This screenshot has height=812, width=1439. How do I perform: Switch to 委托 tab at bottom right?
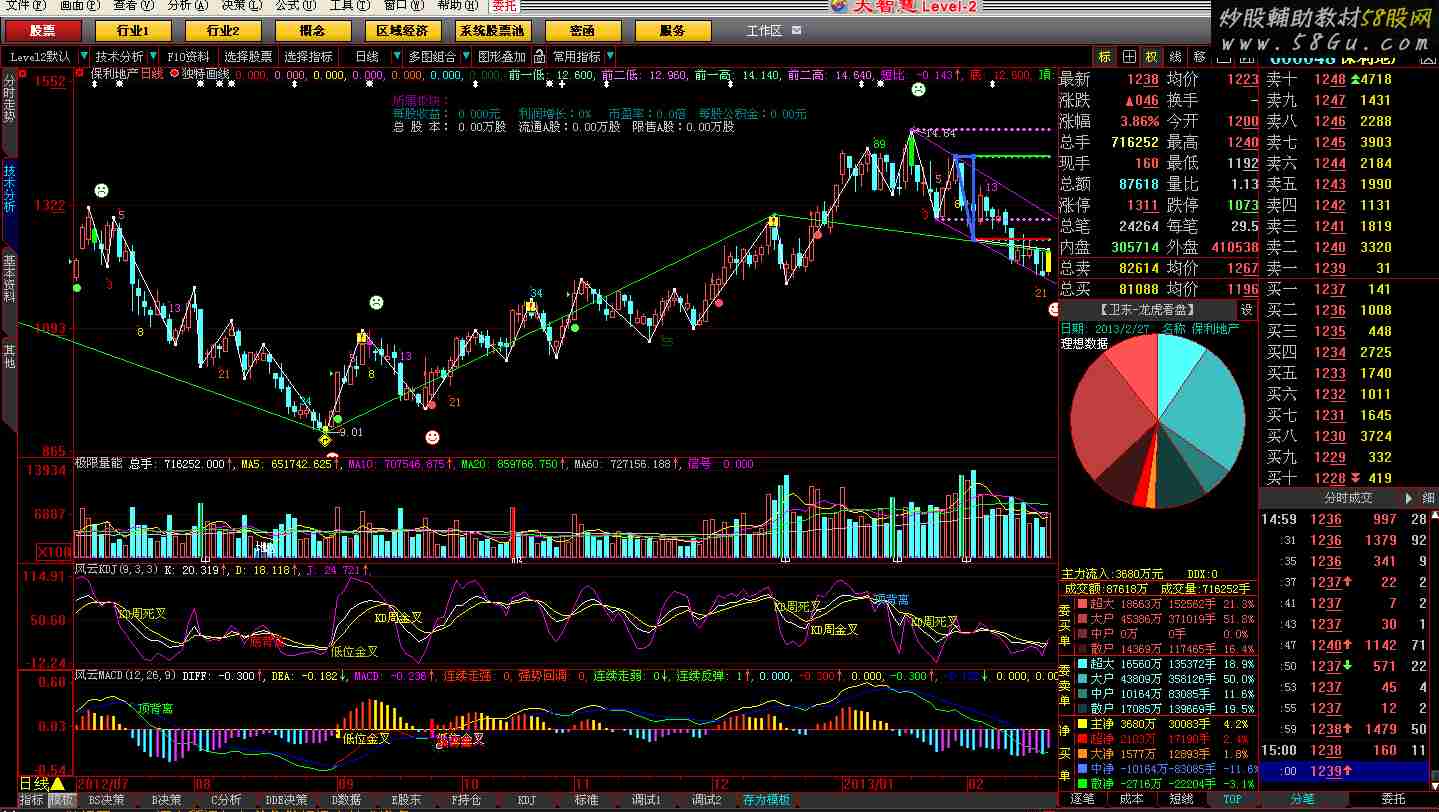click(1393, 799)
